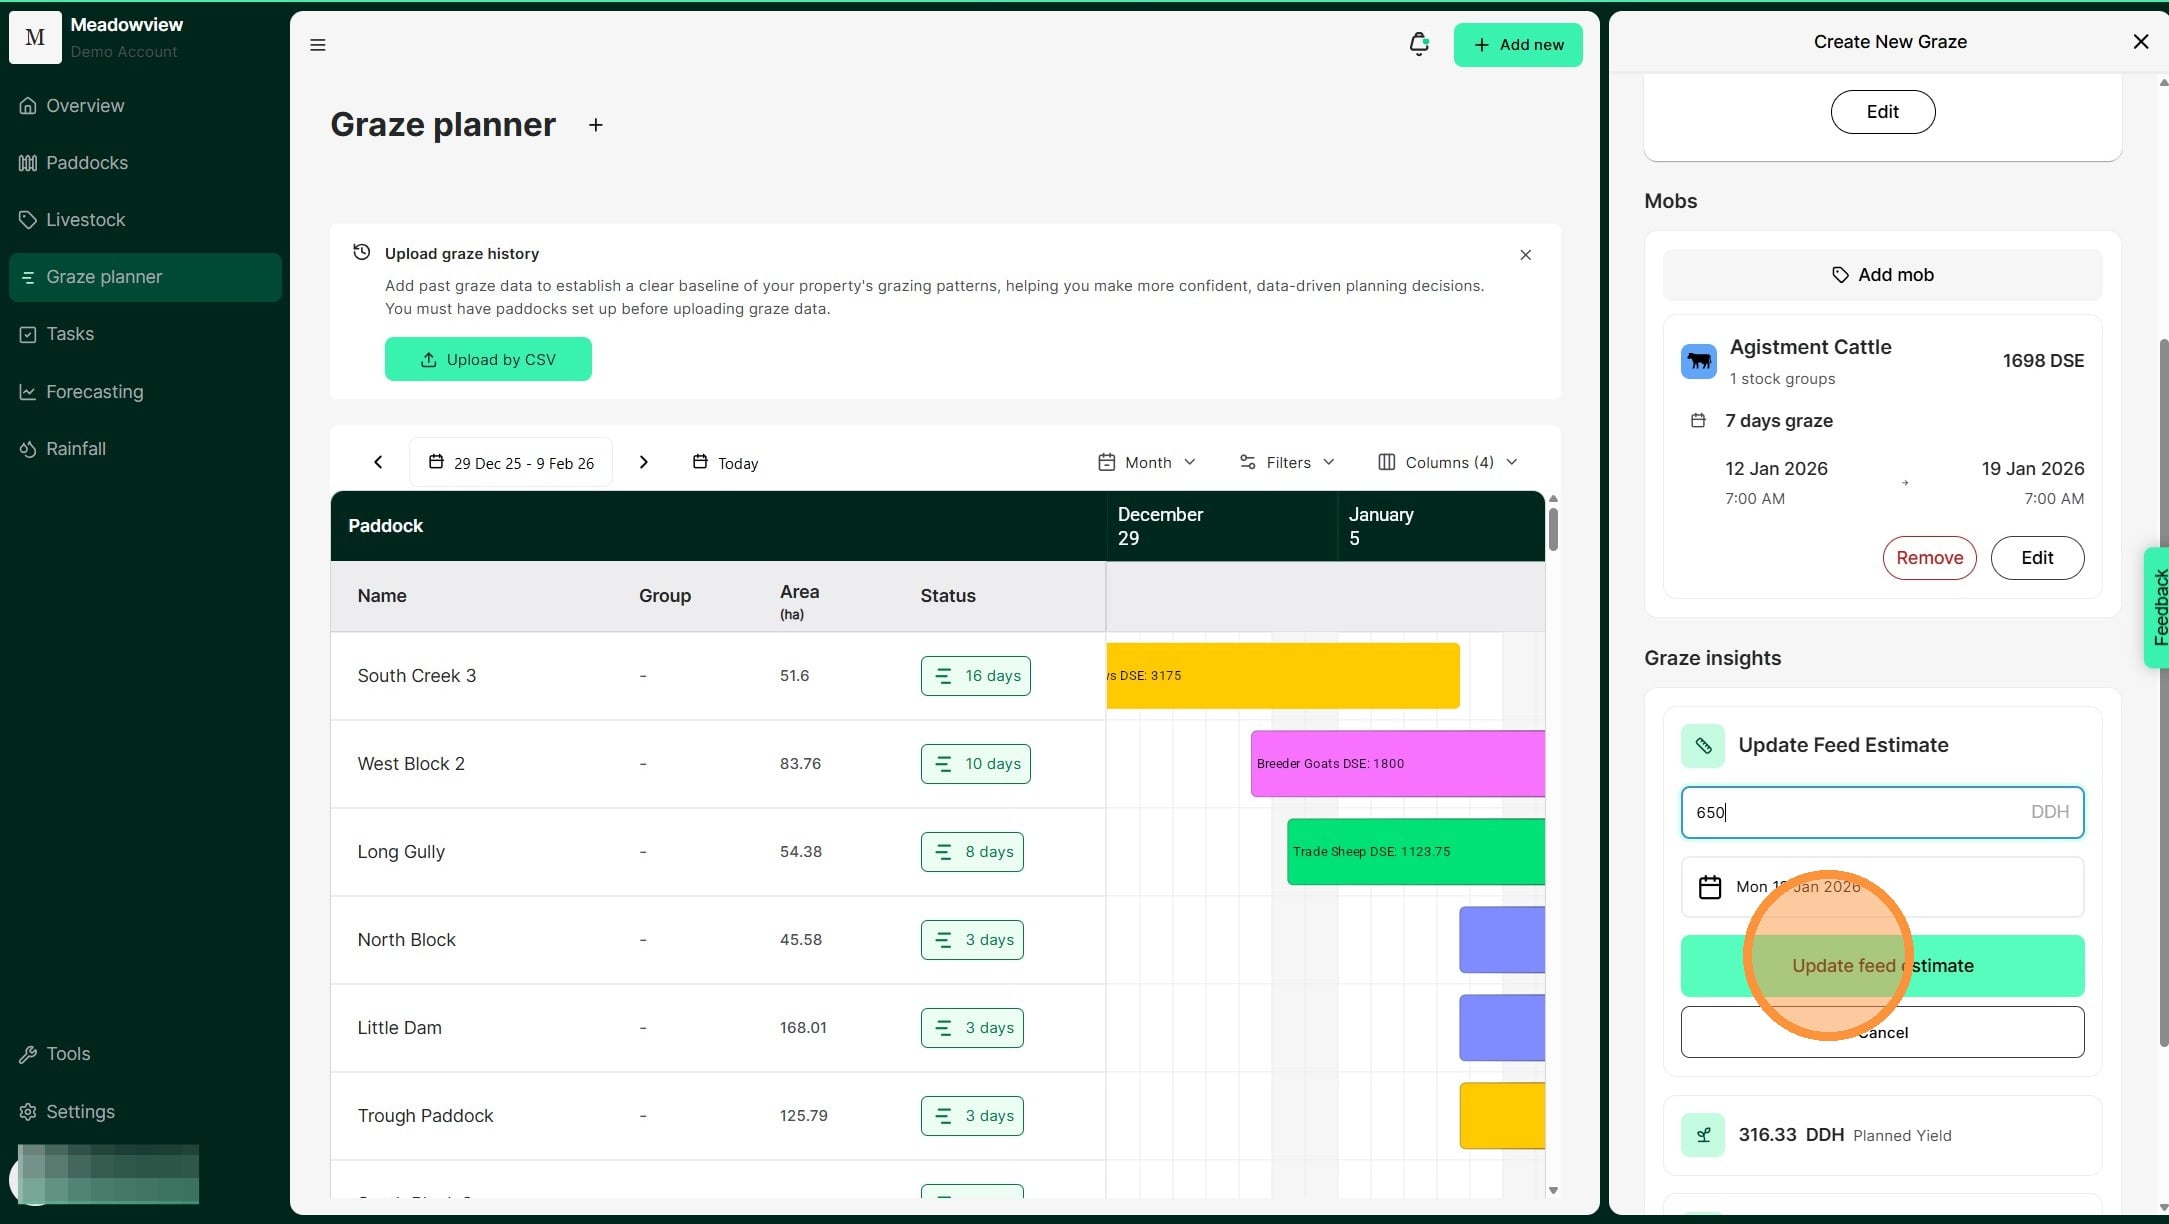Expand the Filters dropdown
Screen dimensions: 2169x1224
click(1287, 462)
